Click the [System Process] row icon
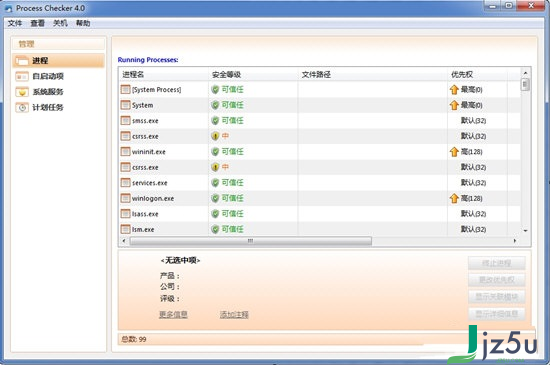This screenshot has height=365, width=550. point(125,89)
